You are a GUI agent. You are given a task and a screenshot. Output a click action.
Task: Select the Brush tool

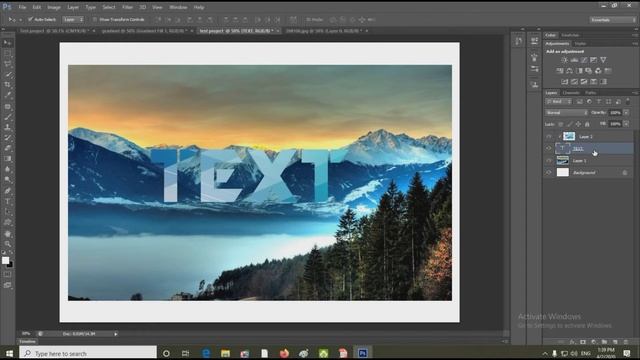pyautogui.click(x=8, y=117)
